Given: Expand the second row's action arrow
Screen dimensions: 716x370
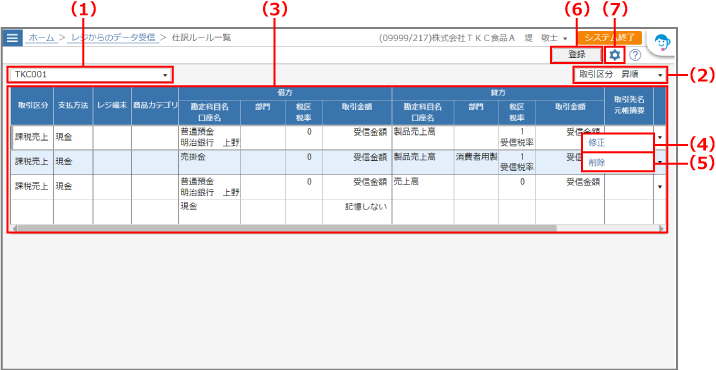Looking at the screenshot, I should tap(659, 162).
